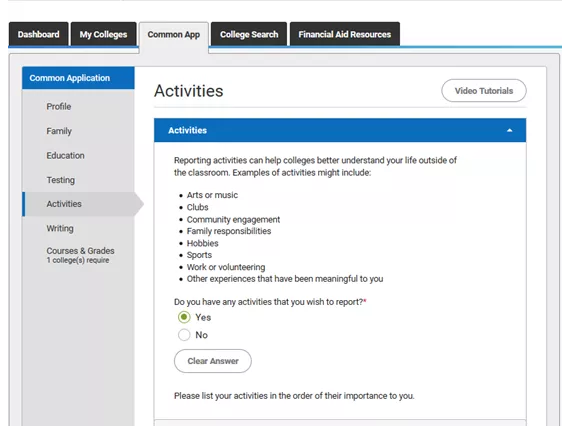Open the Profile section
The width and height of the screenshot is (573, 436).
(59, 106)
